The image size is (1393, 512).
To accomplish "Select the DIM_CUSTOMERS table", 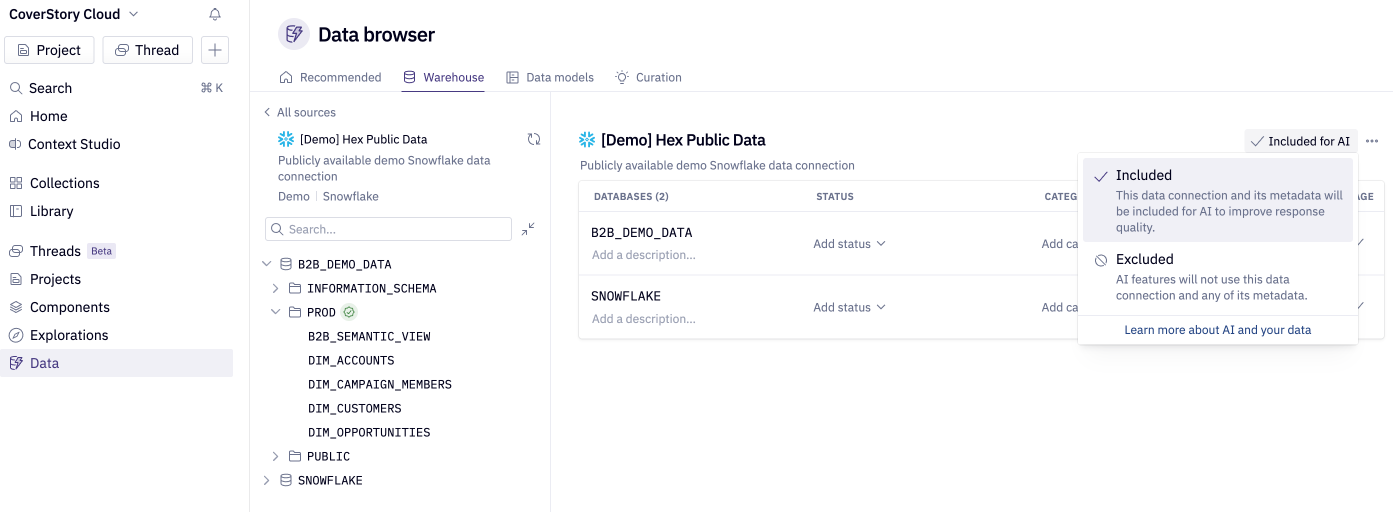I will click(354, 408).
